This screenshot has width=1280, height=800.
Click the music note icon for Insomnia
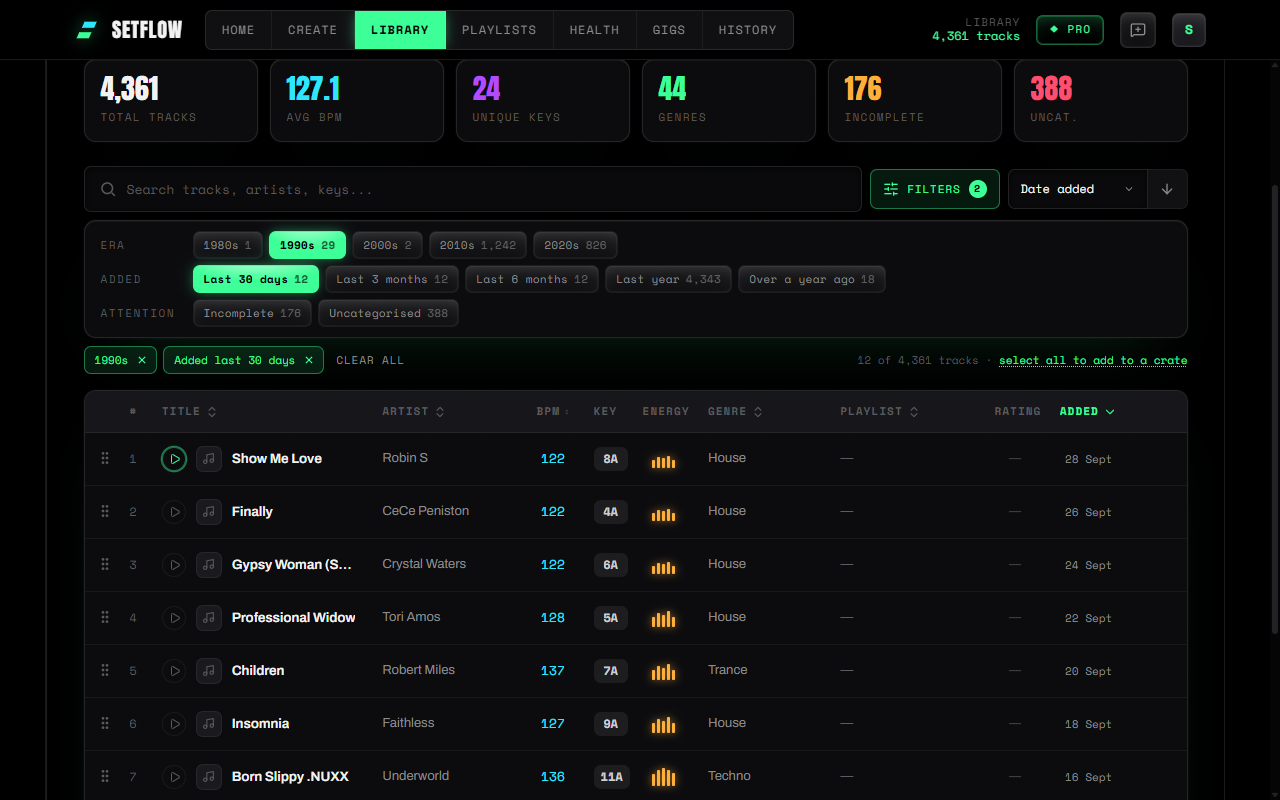[x=209, y=724]
